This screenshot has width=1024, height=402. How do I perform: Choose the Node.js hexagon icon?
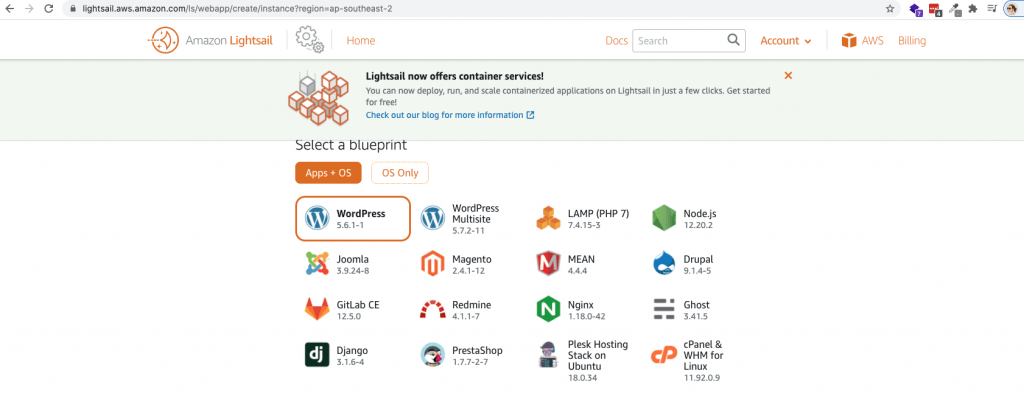(x=664, y=218)
